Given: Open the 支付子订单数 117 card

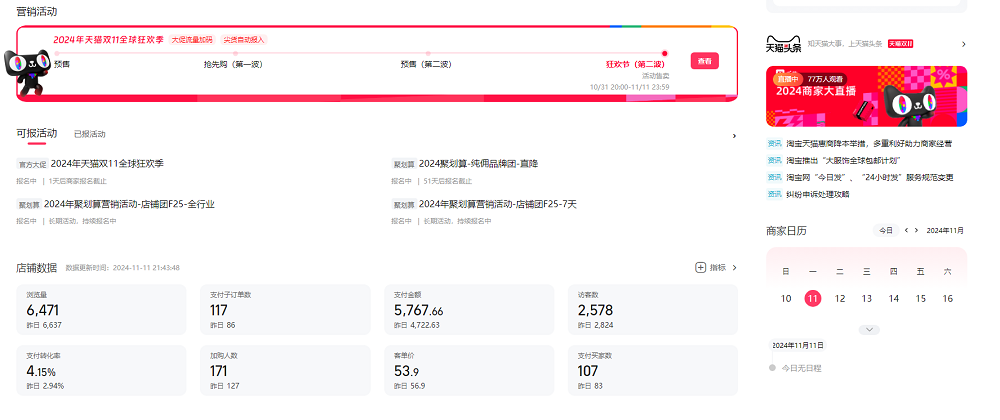Looking at the screenshot, I should click(285, 310).
